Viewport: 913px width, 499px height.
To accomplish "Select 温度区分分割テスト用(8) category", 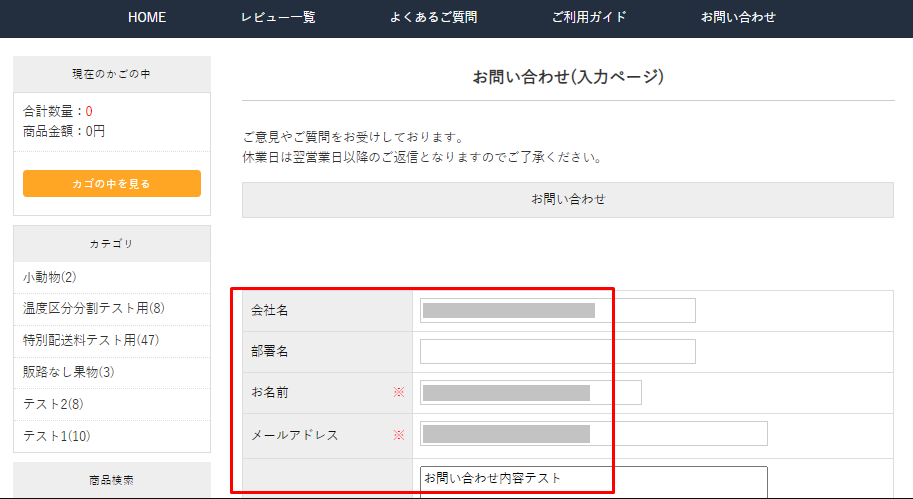I will 94,308.
